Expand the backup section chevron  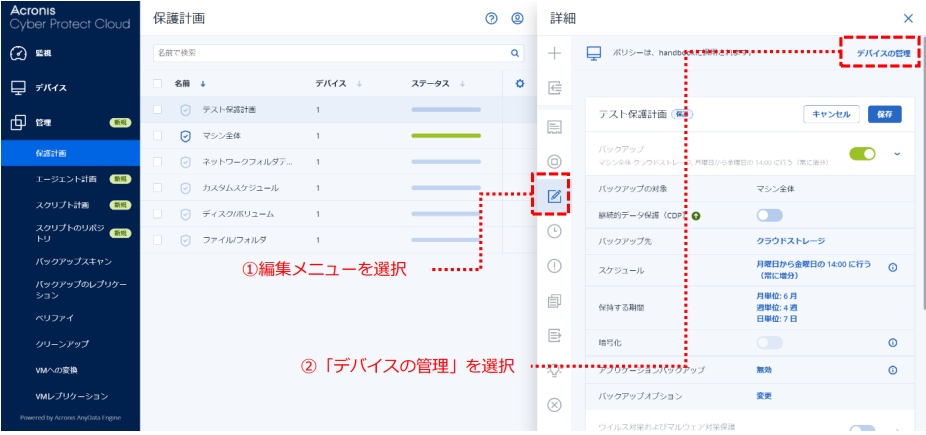[x=897, y=153]
